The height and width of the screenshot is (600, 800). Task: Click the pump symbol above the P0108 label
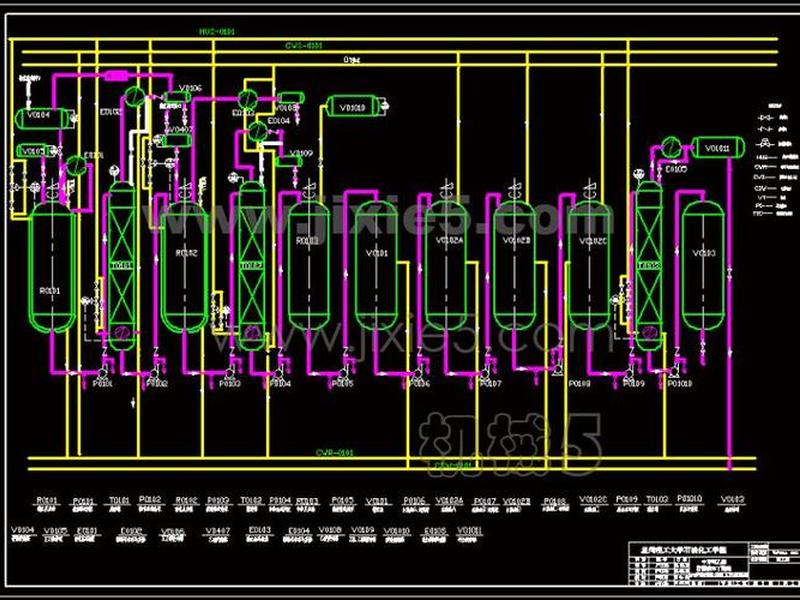pos(557,369)
